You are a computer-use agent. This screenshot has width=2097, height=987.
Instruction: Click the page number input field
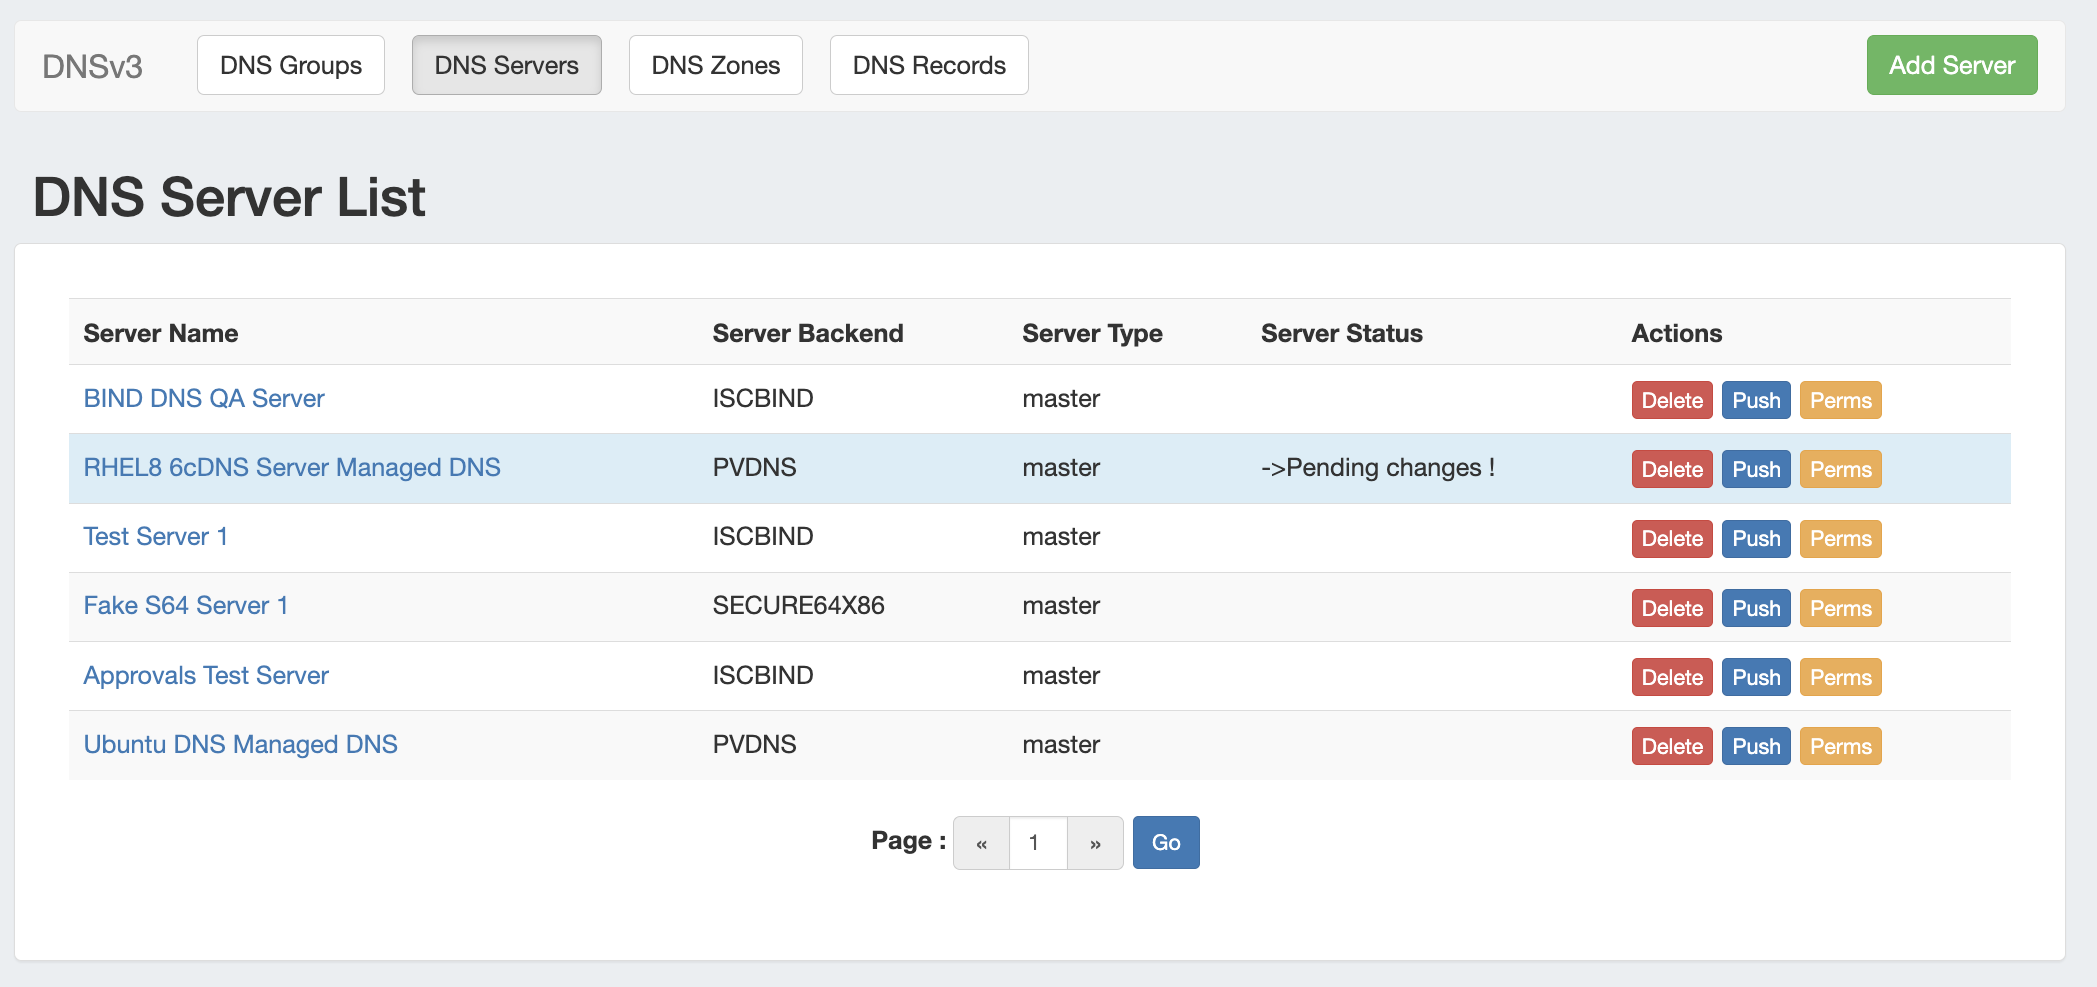pyautogui.click(x=1038, y=843)
